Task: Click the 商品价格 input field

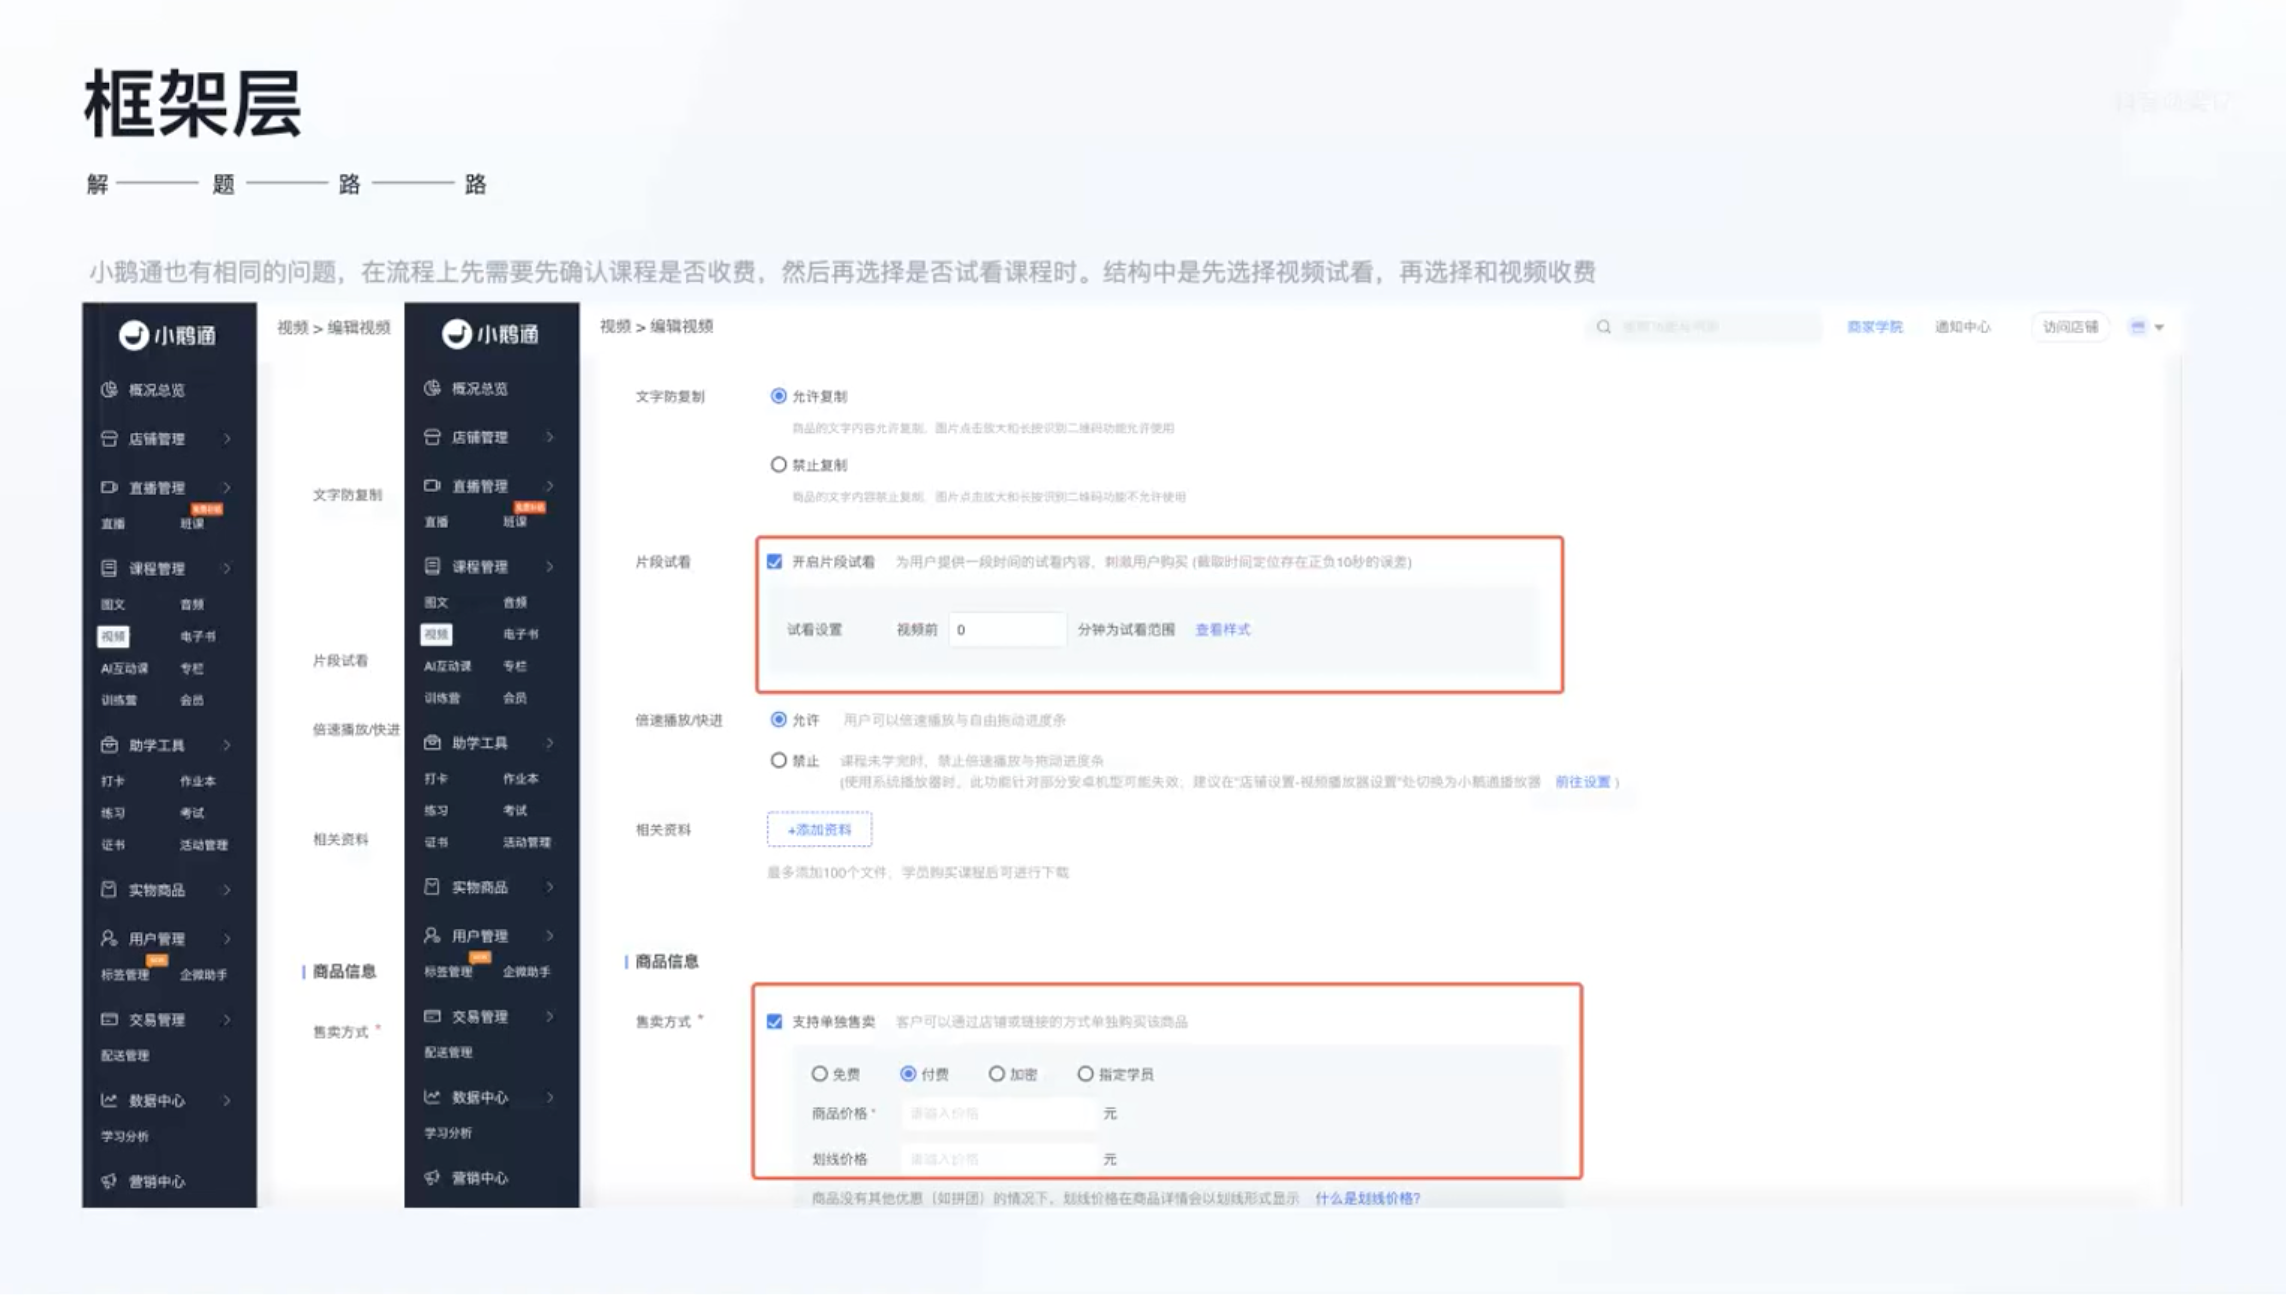Action: (x=996, y=1113)
